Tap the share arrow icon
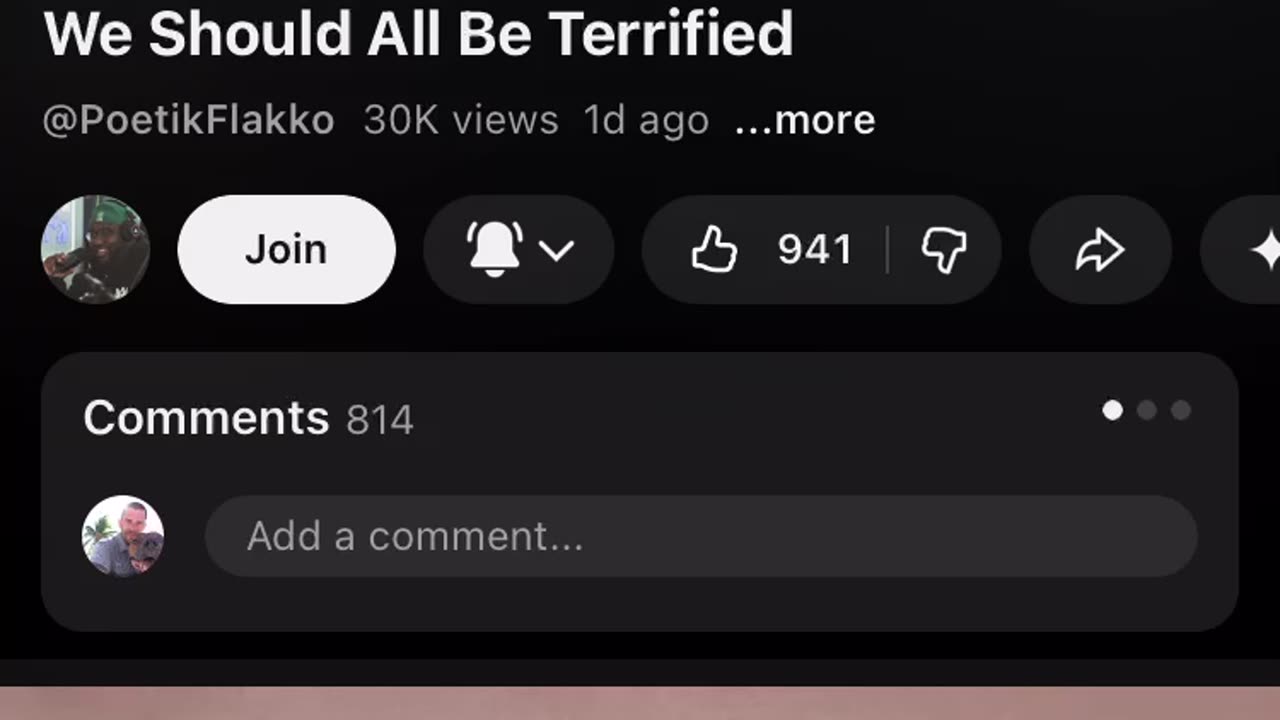1280x720 pixels. point(1100,250)
